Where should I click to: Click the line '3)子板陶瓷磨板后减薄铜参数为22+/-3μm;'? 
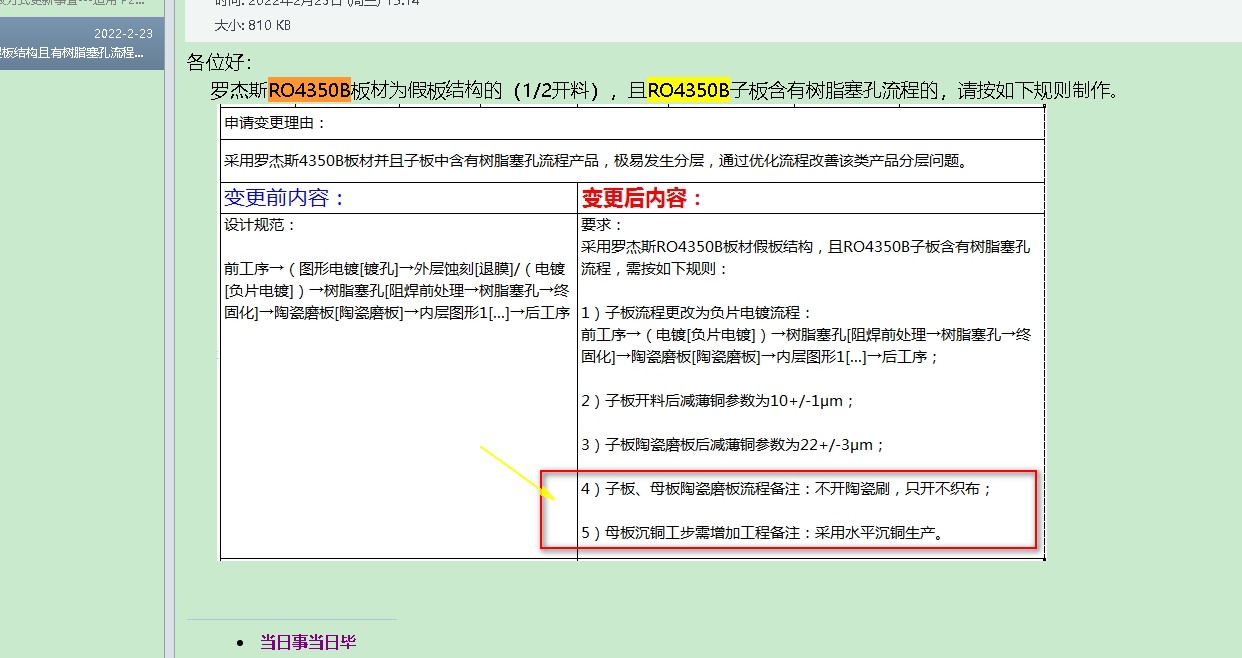733,445
